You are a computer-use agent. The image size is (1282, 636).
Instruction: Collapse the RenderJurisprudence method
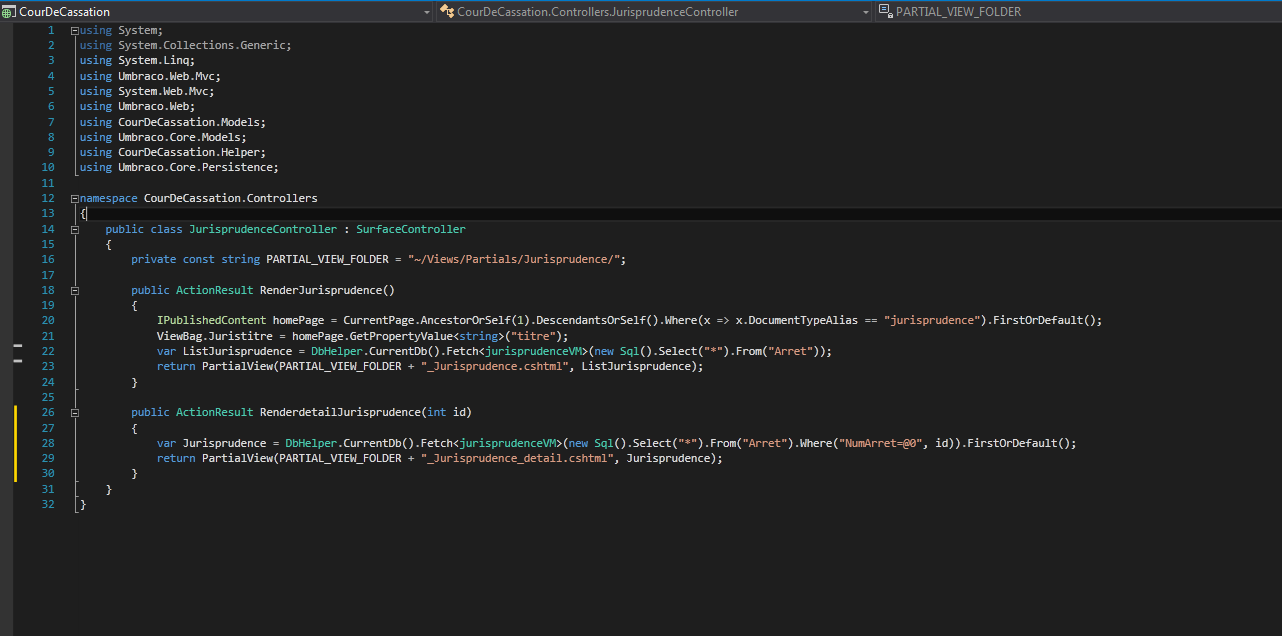point(75,290)
